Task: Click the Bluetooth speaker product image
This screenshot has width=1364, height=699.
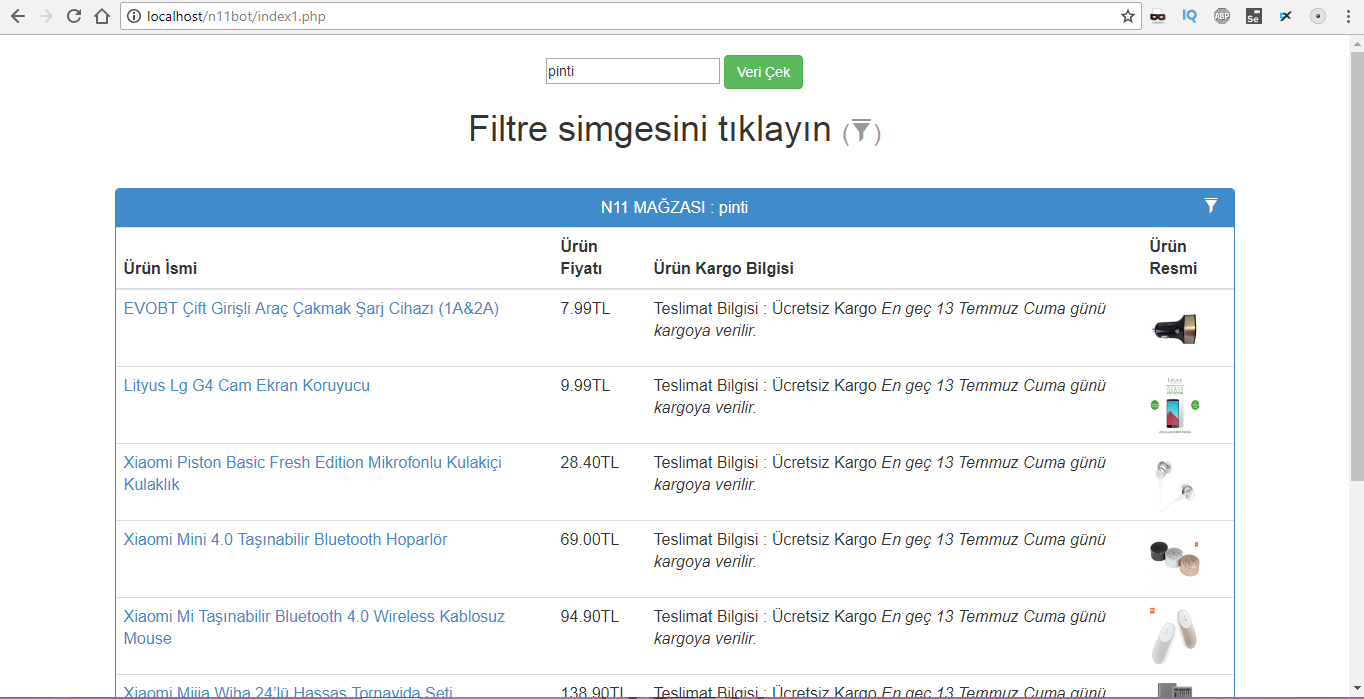Action: pos(1174,558)
